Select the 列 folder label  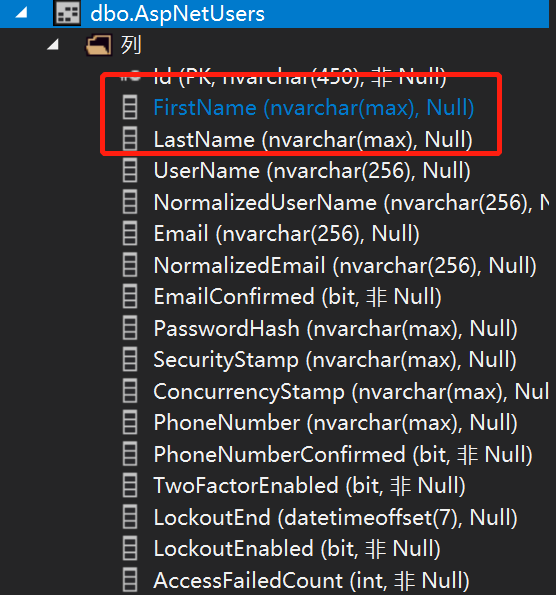click(x=131, y=45)
